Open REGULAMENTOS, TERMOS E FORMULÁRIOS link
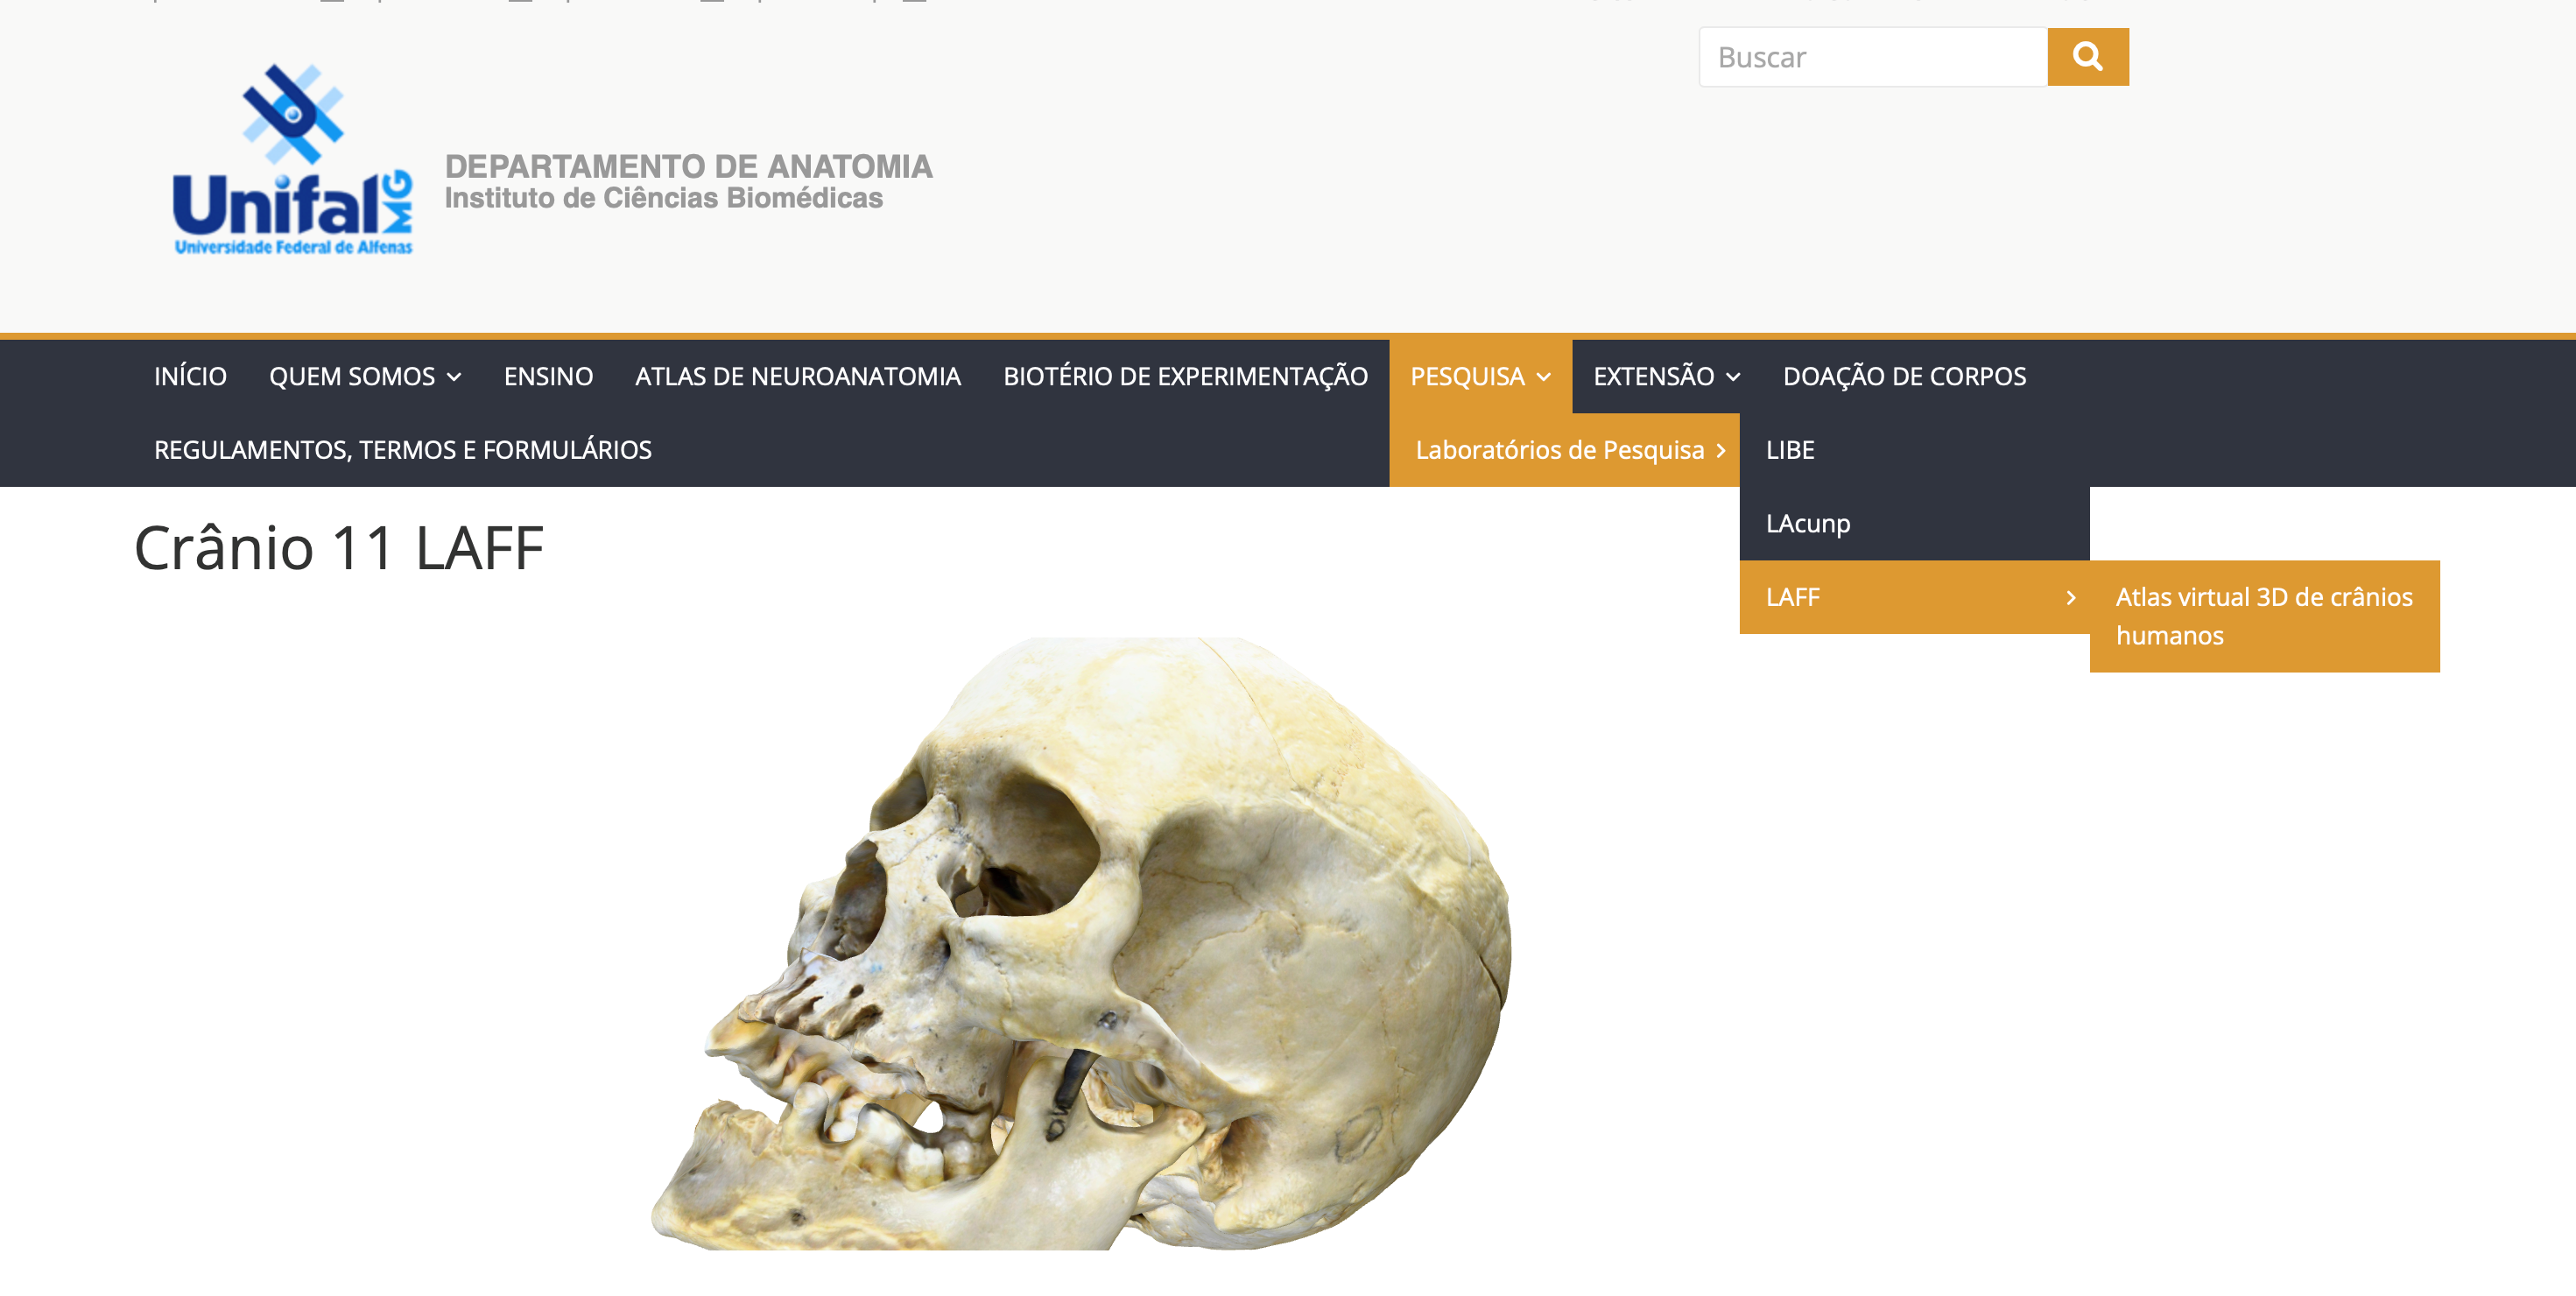 [402, 450]
